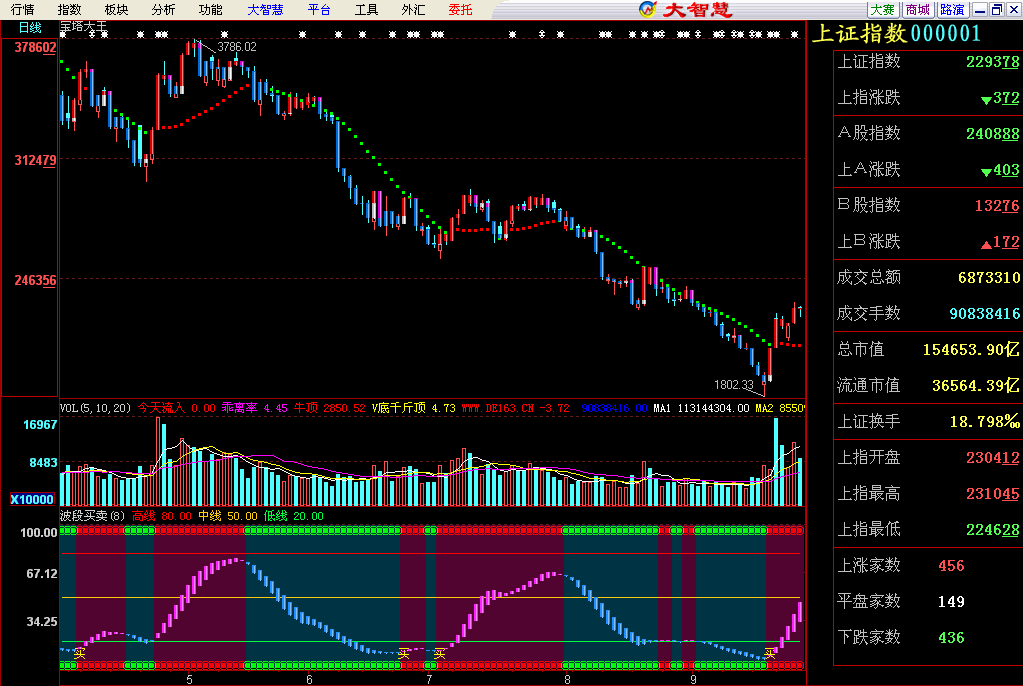Select the 流通市值 row
This screenshot has width=1023, height=686.
(928, 385)
